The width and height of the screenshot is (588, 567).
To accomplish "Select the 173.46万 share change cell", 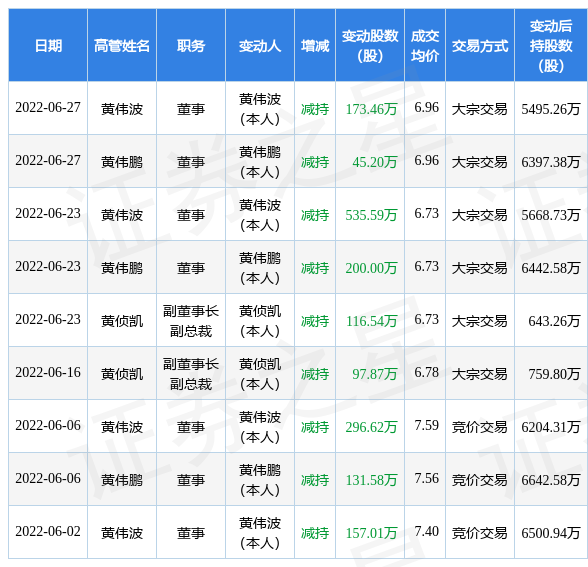I will (371, 109).
